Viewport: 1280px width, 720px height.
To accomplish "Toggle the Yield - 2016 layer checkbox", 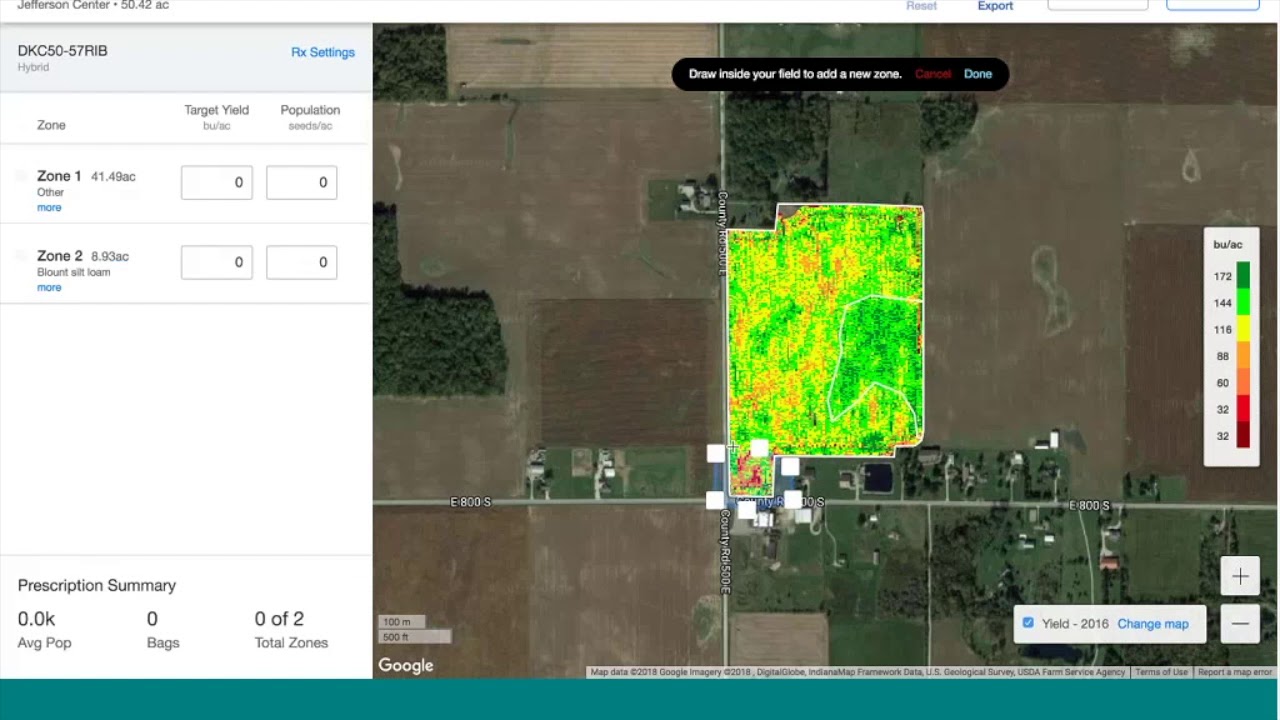I will [x=1028, y=623].
